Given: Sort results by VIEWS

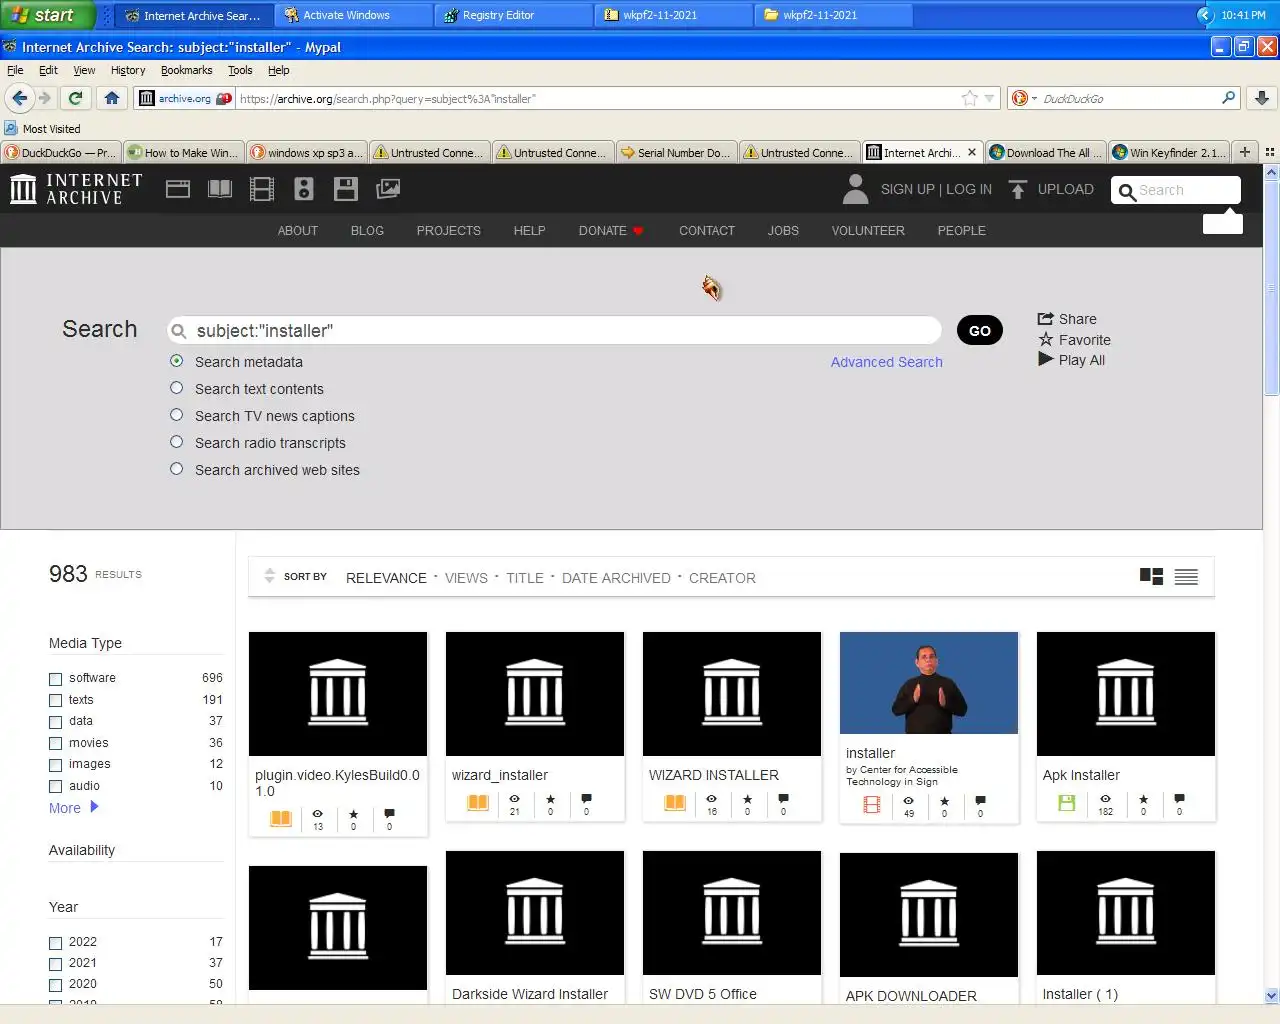Looking at the screenshot, I should pos(466,578).
